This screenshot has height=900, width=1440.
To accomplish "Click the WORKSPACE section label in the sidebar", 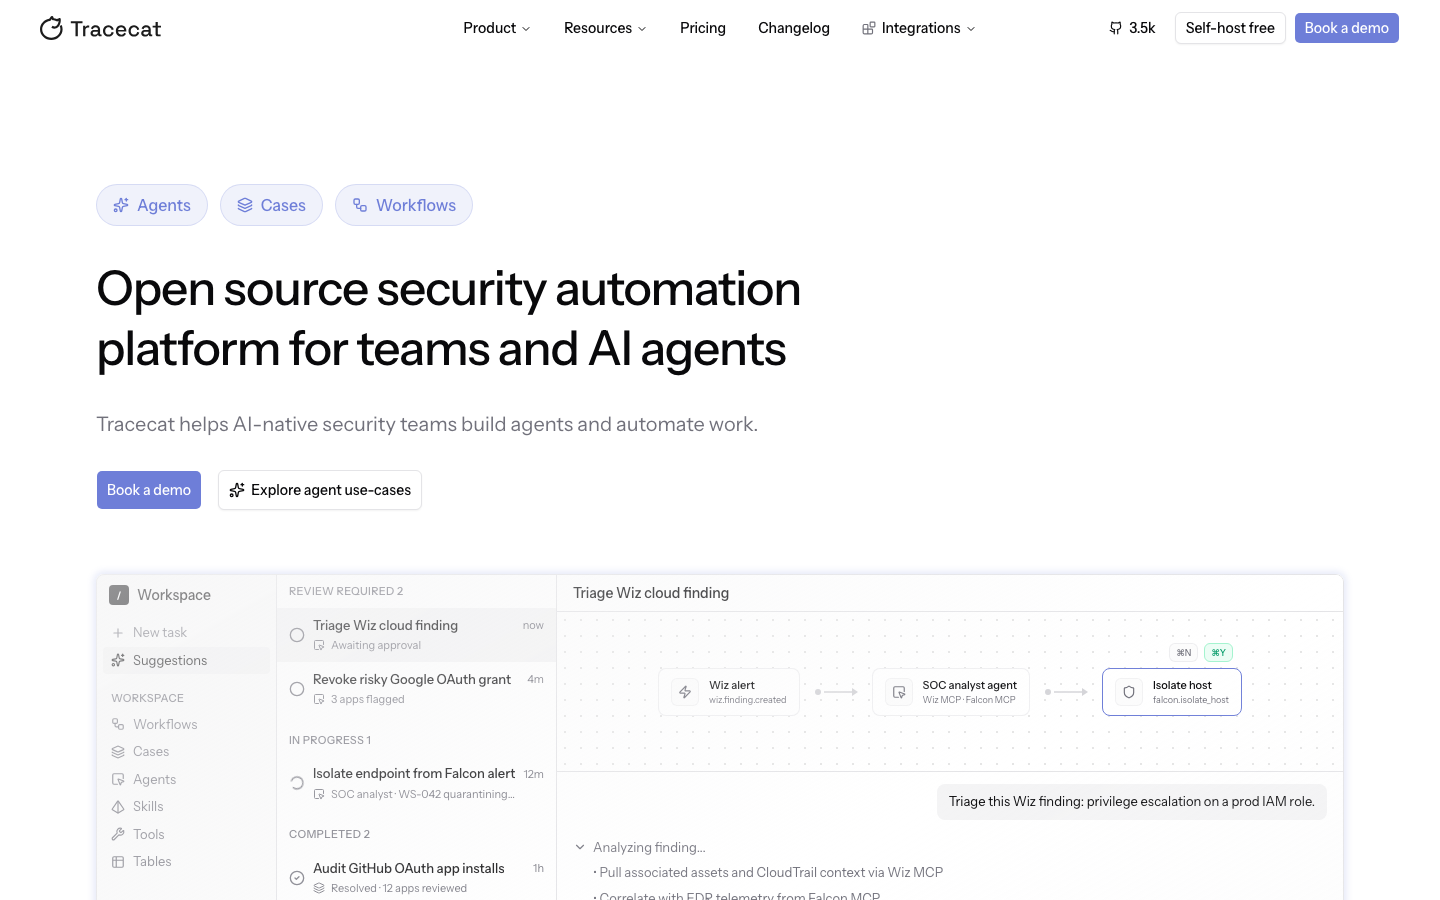I will (x=148, y=698).
